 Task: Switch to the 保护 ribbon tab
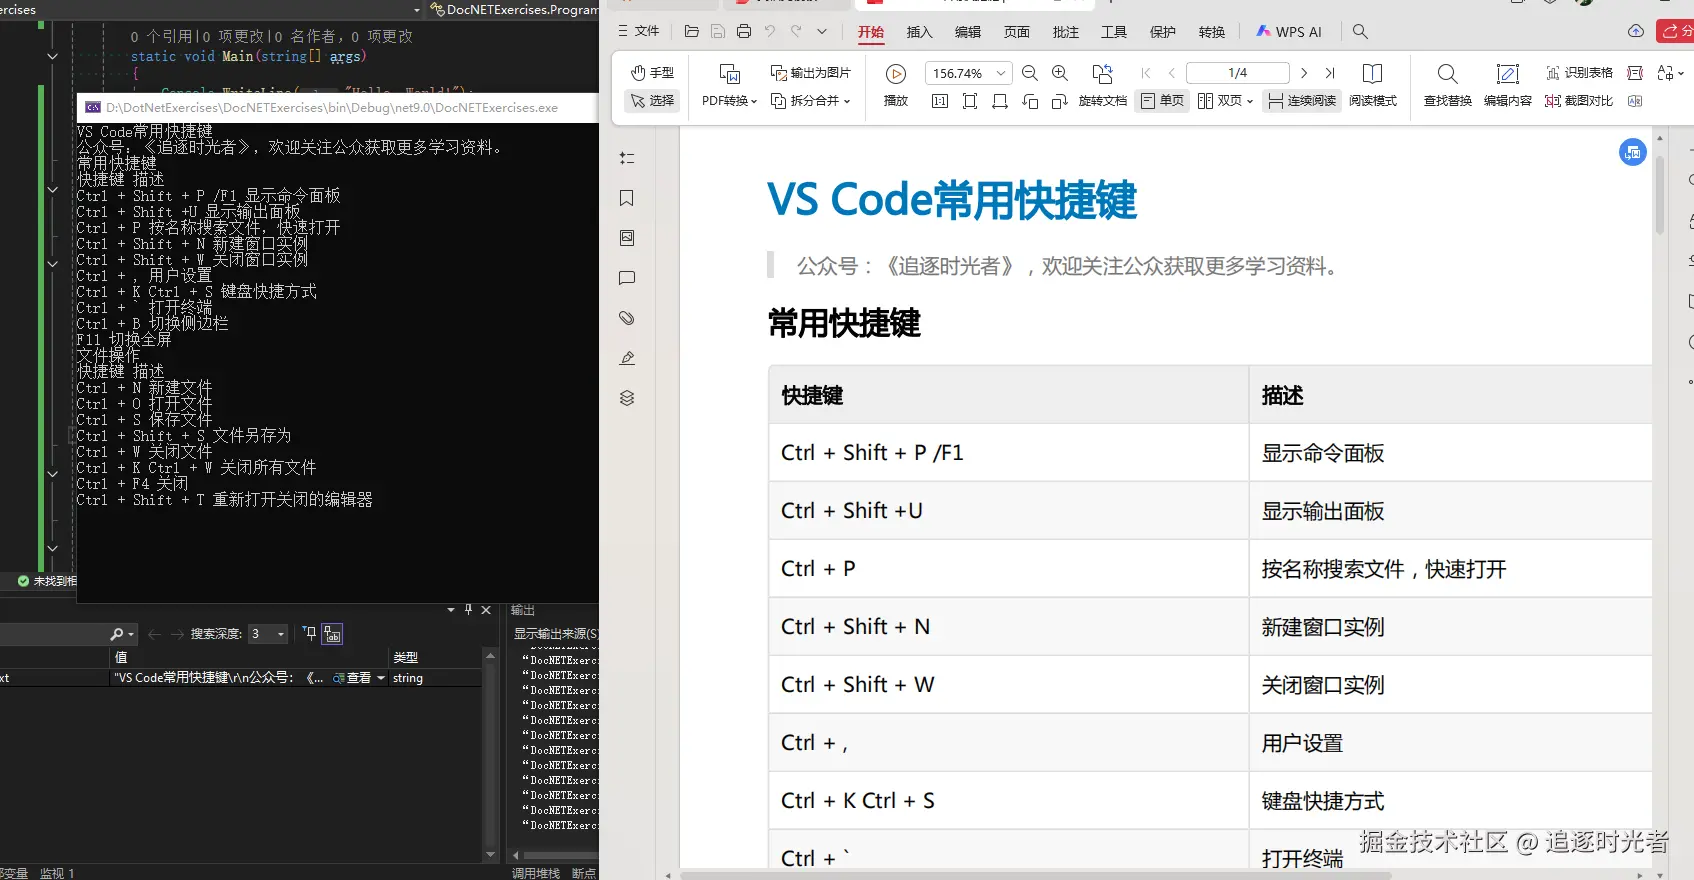1163,32
